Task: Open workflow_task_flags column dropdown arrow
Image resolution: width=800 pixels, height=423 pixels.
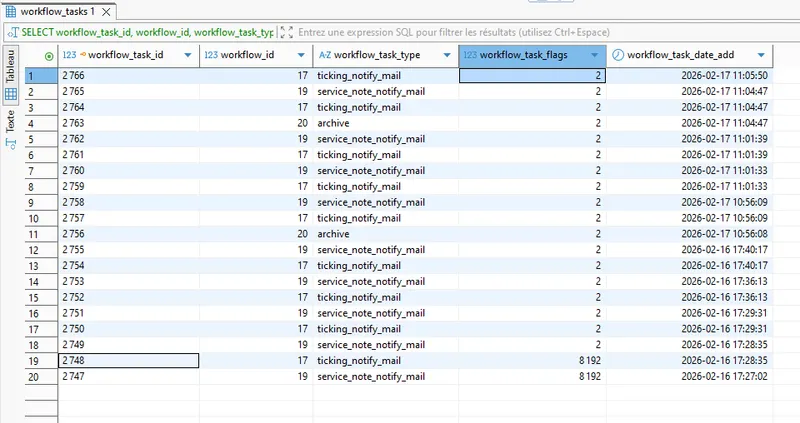Action: (594, 55)
